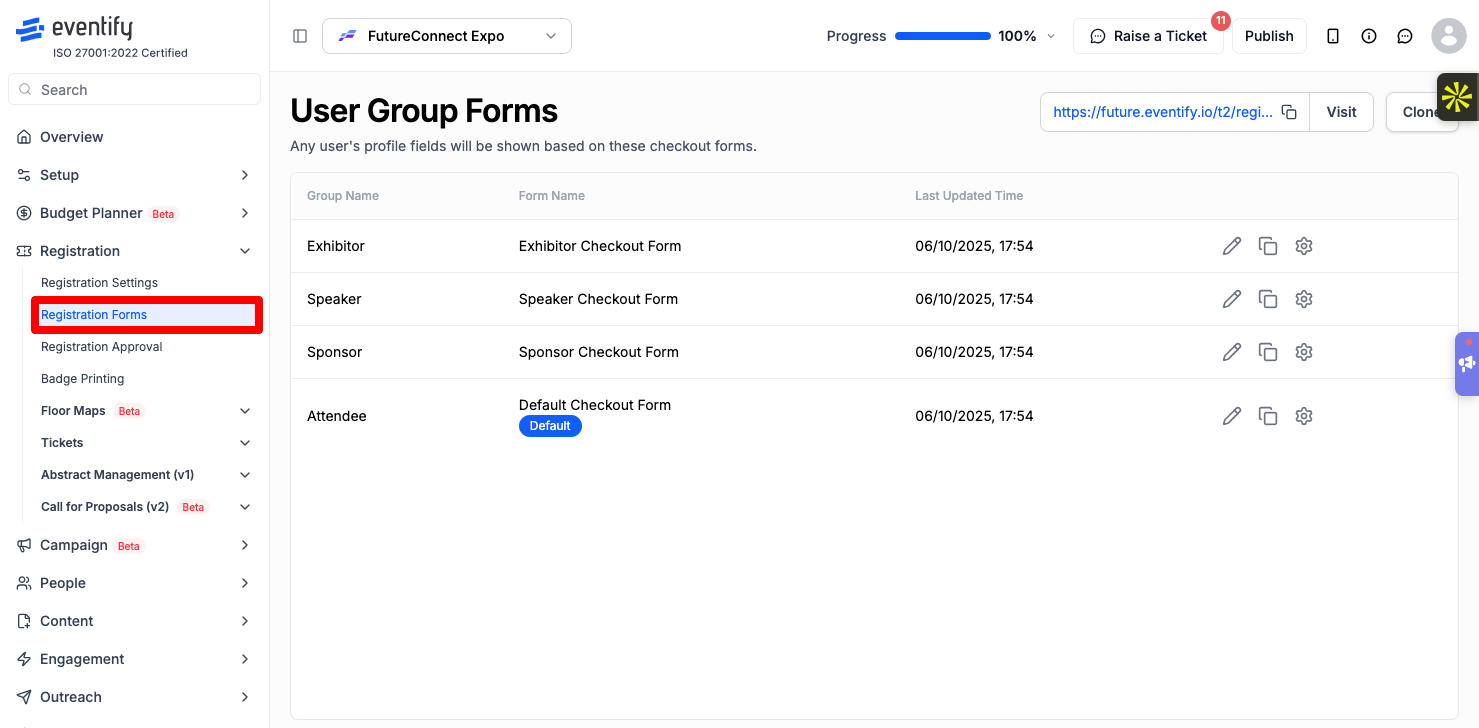Open settings gear for Exhibitor row
The width and height of the screenshot is (1479, 728).
(1303, 246)
